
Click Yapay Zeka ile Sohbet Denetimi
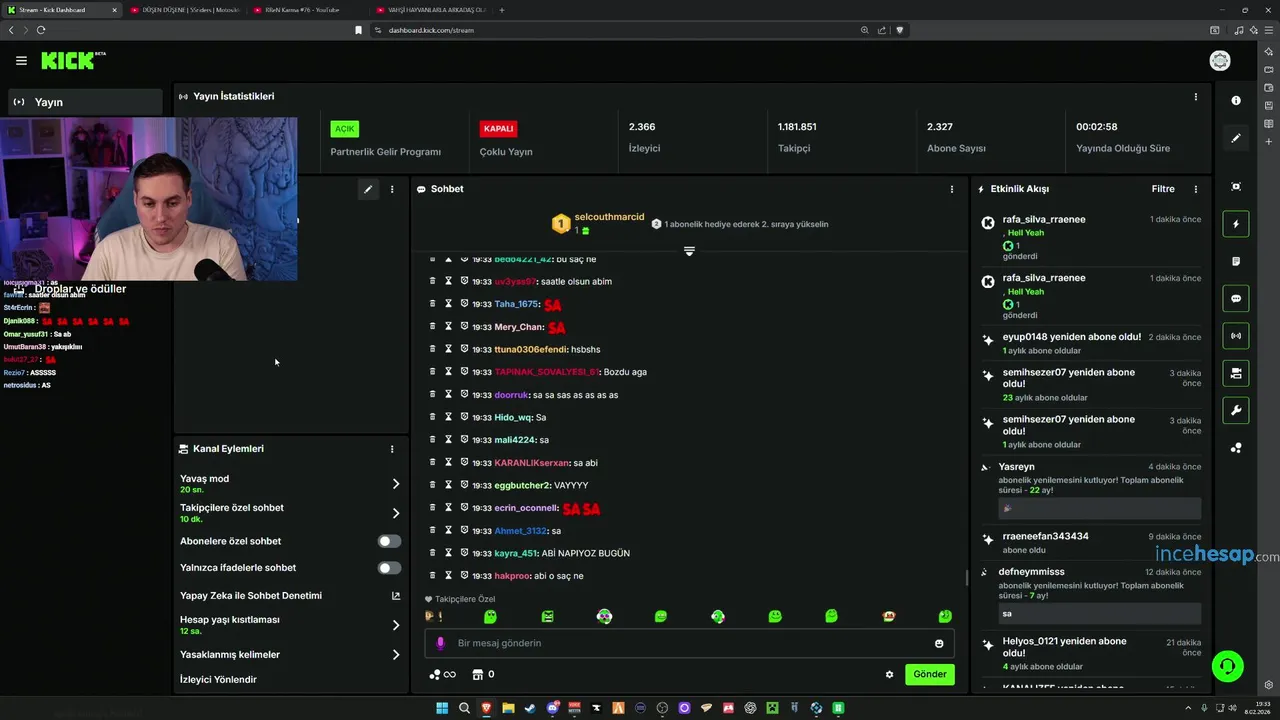[251, 596]
